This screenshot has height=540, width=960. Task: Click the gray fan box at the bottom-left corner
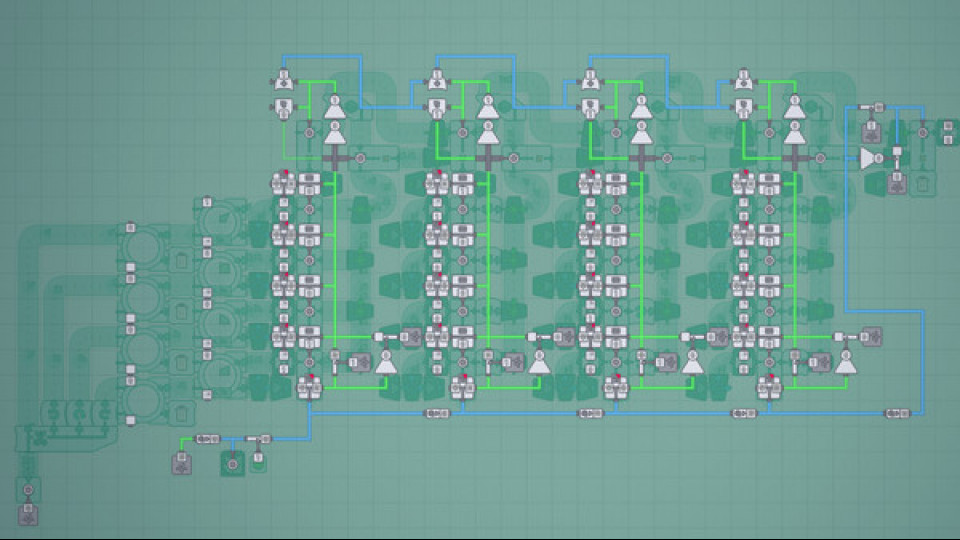point(28,516)
